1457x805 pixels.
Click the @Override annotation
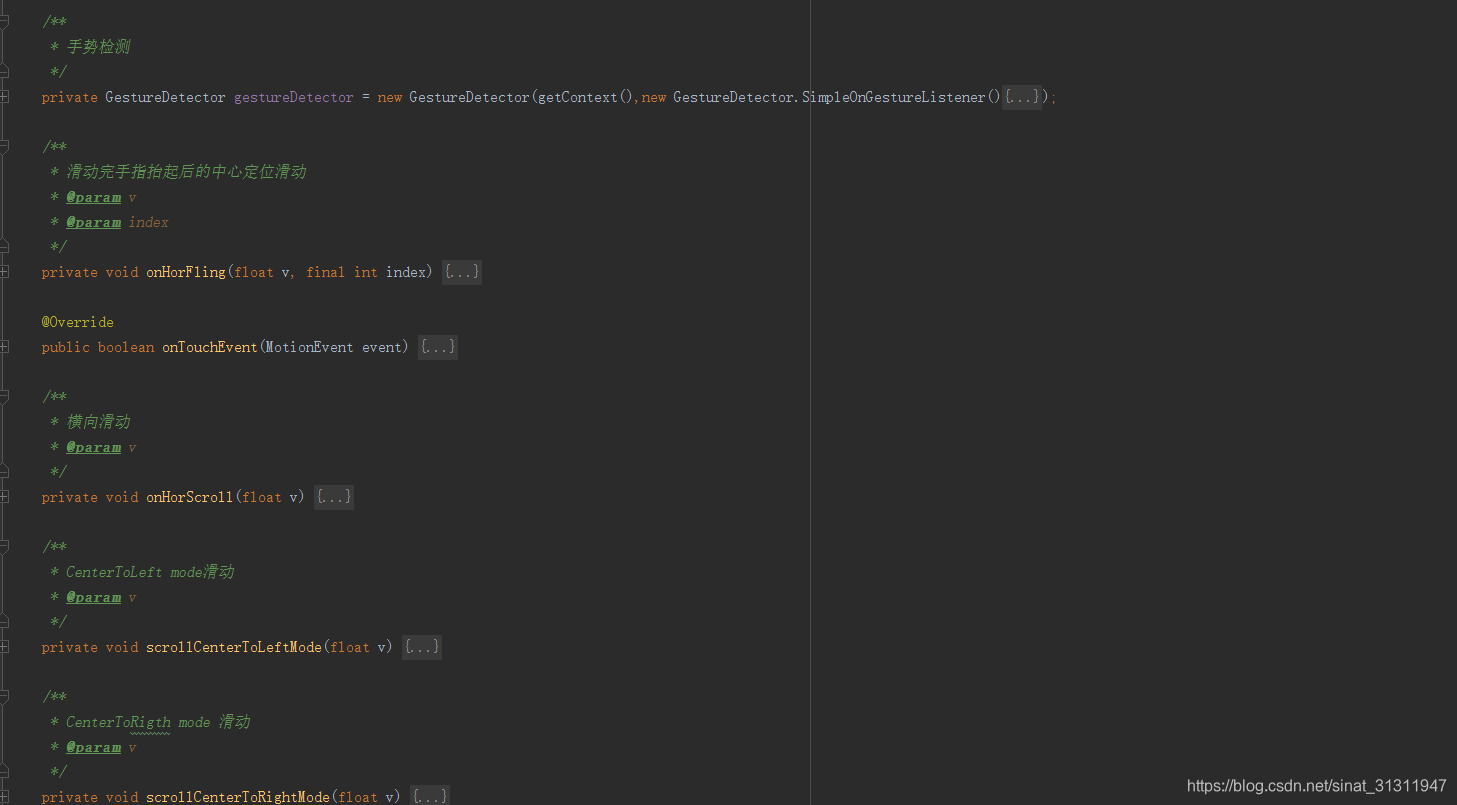tap(78, 322)
